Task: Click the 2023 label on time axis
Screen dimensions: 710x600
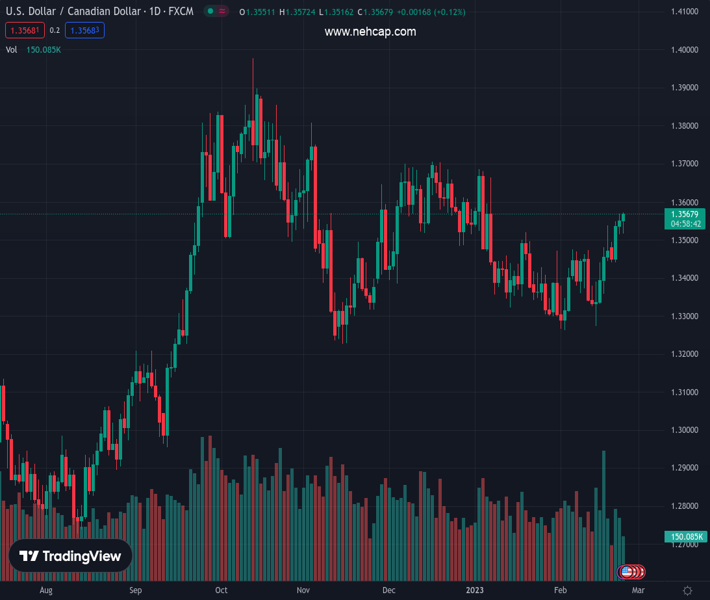Action: coord(475,591)
